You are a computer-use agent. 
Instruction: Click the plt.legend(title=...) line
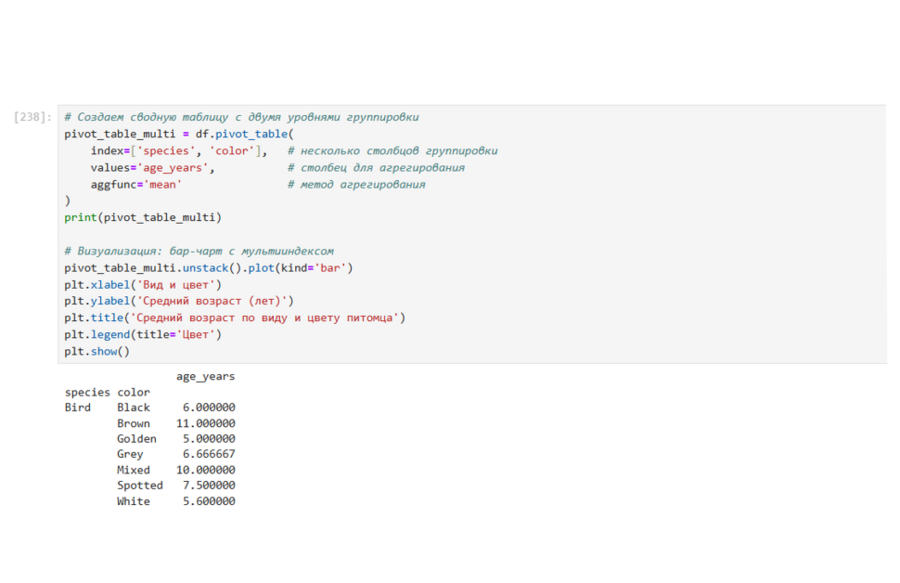(143, 335)
